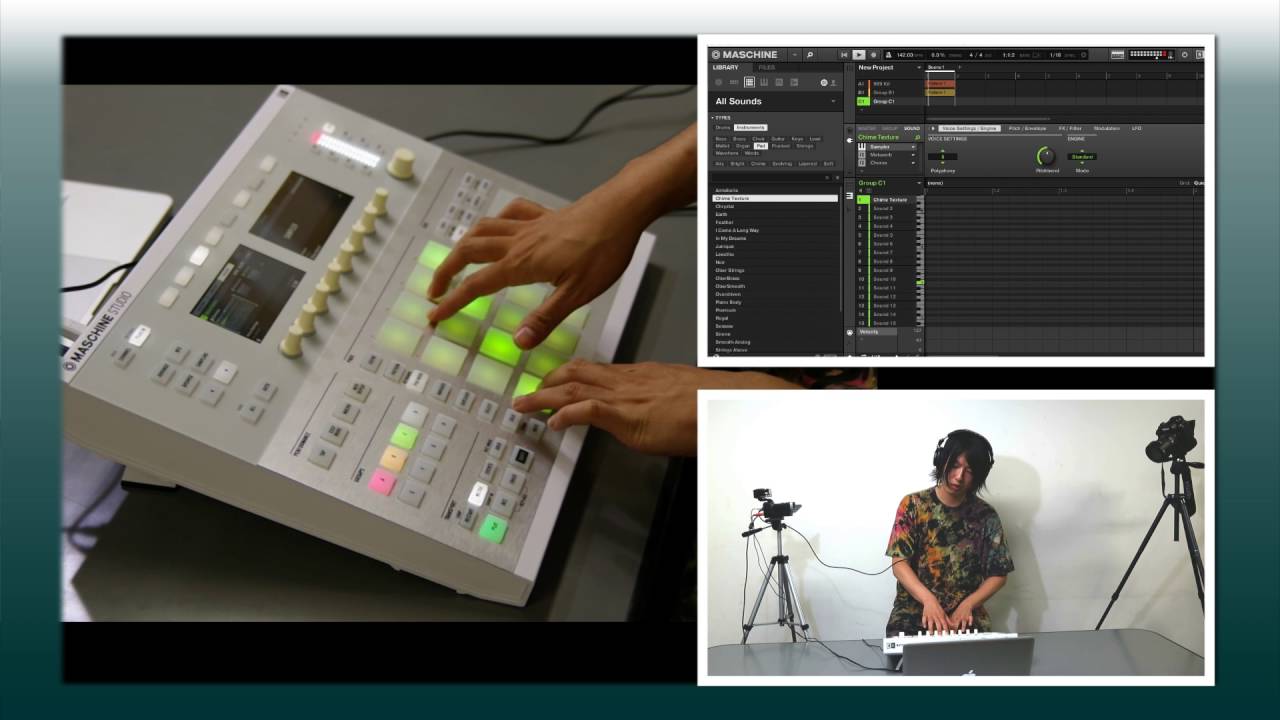Image resolution: width=1280 pixels, height=720 pixels.
Task: Select the Sampler plug-in slot
Action: 886,147
